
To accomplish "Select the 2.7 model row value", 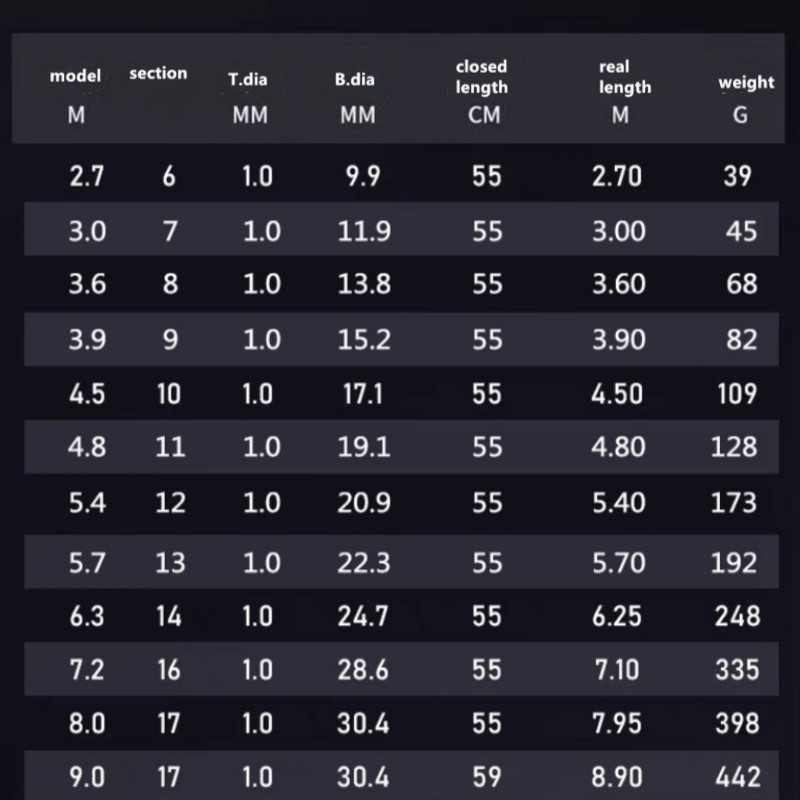I will [87, 177].
